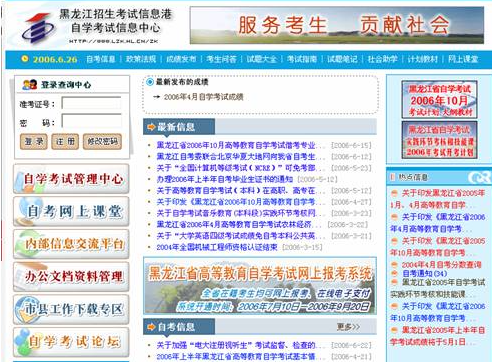Screen dimensions: 492x362
Task: Open 考生问答 in the navigation bar
Action: point(221,59)
